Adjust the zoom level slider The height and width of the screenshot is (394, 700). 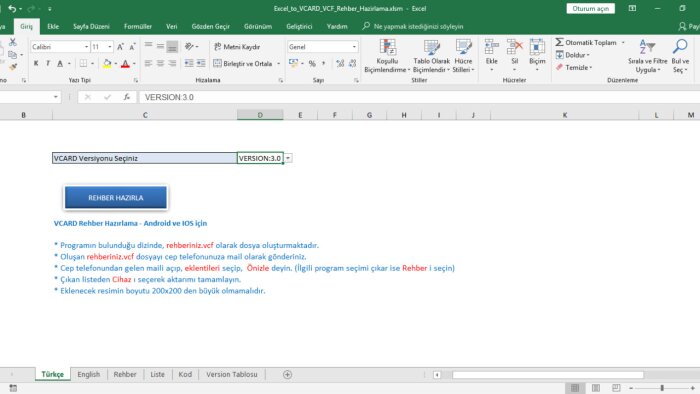(x=662, y=388)
